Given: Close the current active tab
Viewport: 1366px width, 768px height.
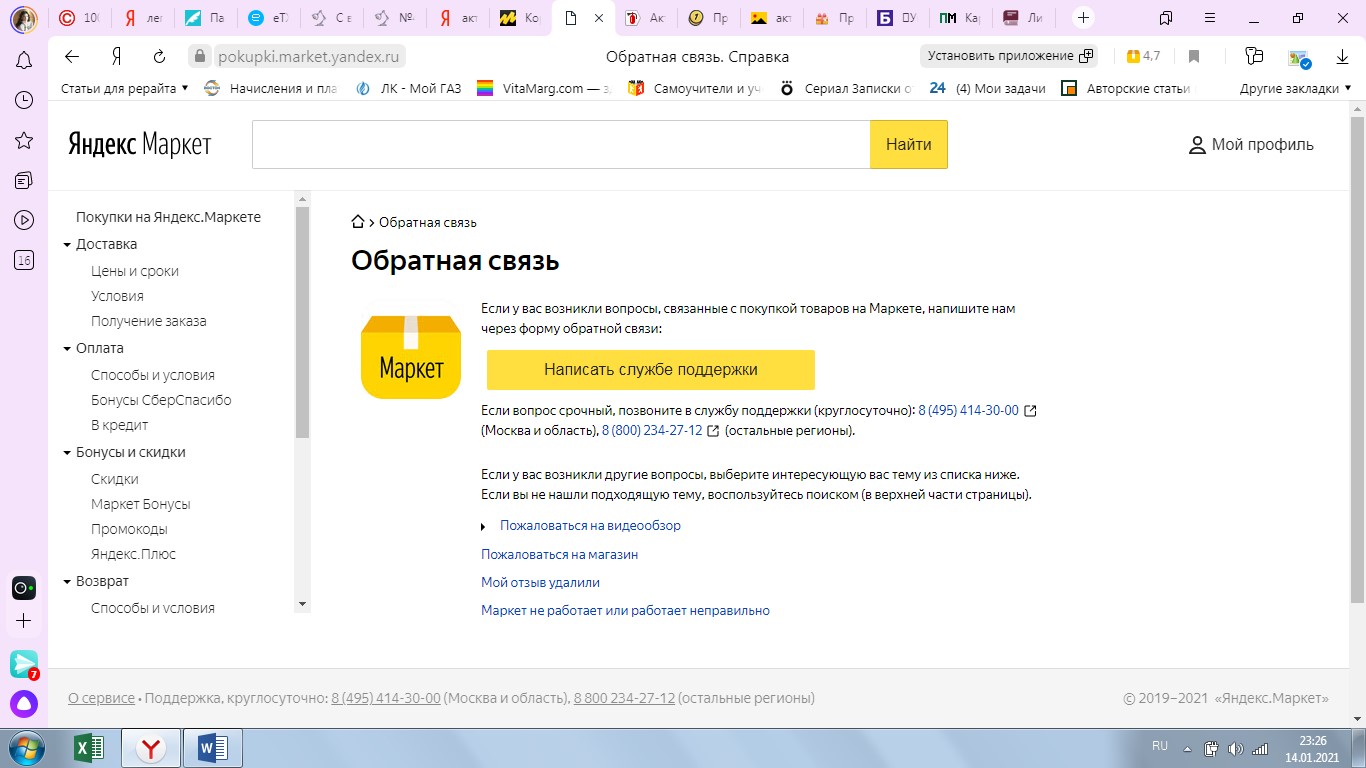Looking at the screenshot, I should tap(598, 18).
